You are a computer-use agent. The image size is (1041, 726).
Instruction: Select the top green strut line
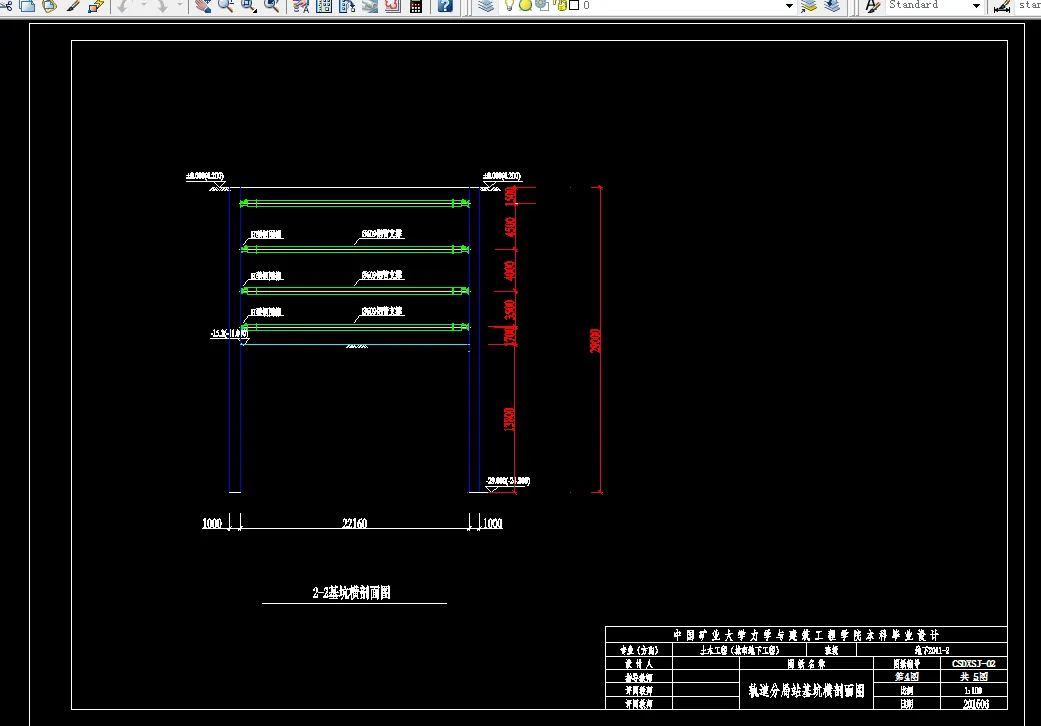(x=355, y=203)
